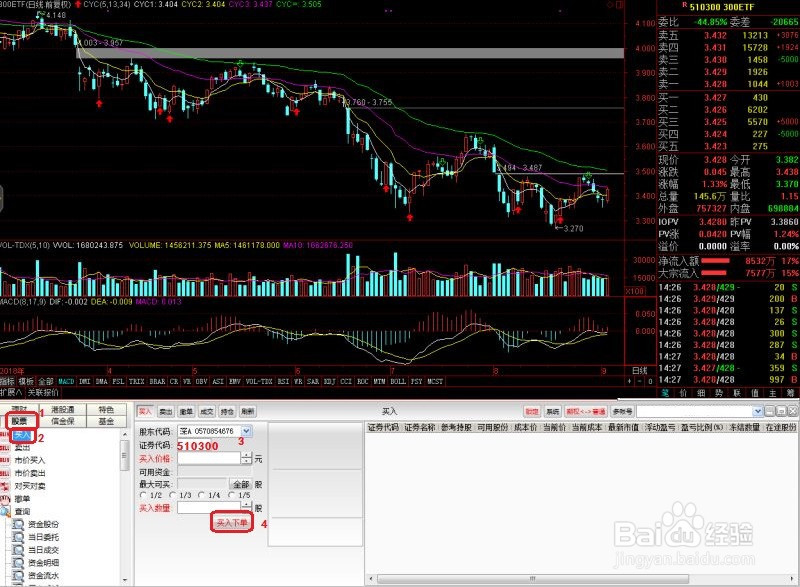Screen dimensions: 800x587
Task: Open the 市价卖出 market sell entry
Action: pyautogui.click(x=30, y=473)
